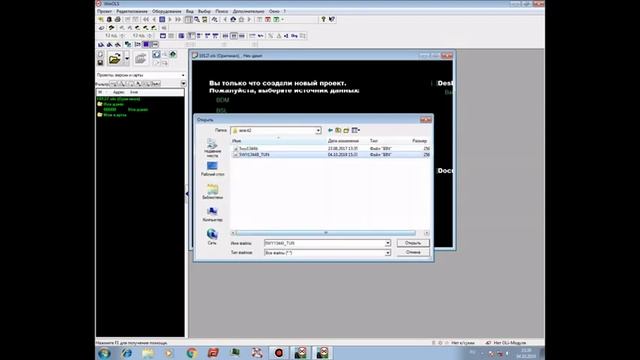This screenshot has height=360, width=640.
Task: Click the Отмена button in the dialog
Action: (413, 252)
